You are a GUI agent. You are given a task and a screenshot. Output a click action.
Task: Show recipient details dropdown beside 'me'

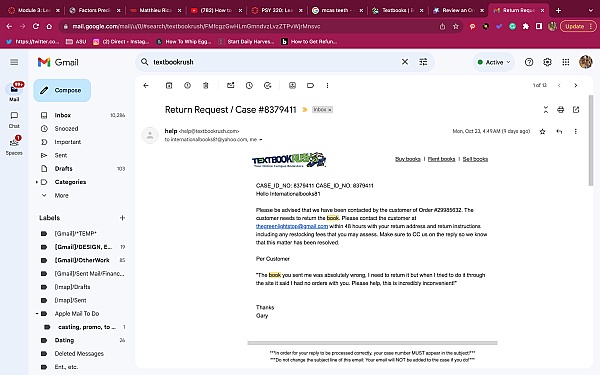click(x=261, y=140)
